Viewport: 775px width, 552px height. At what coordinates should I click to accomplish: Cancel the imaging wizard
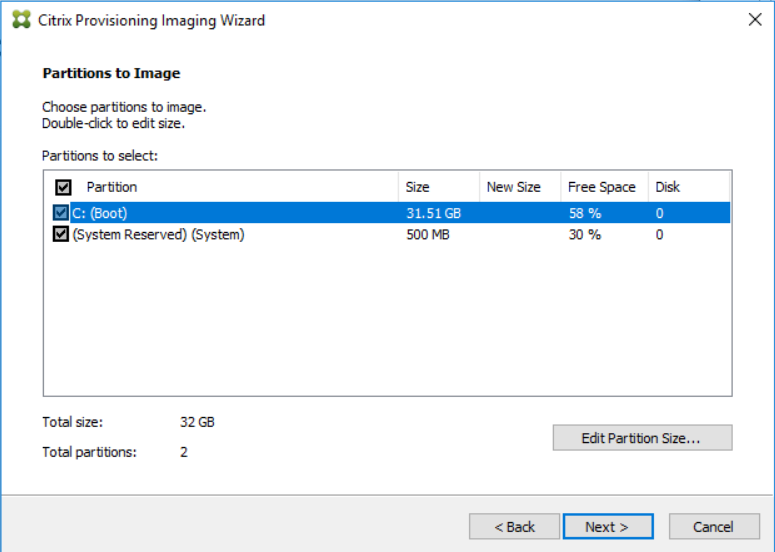tap(714, 527)
